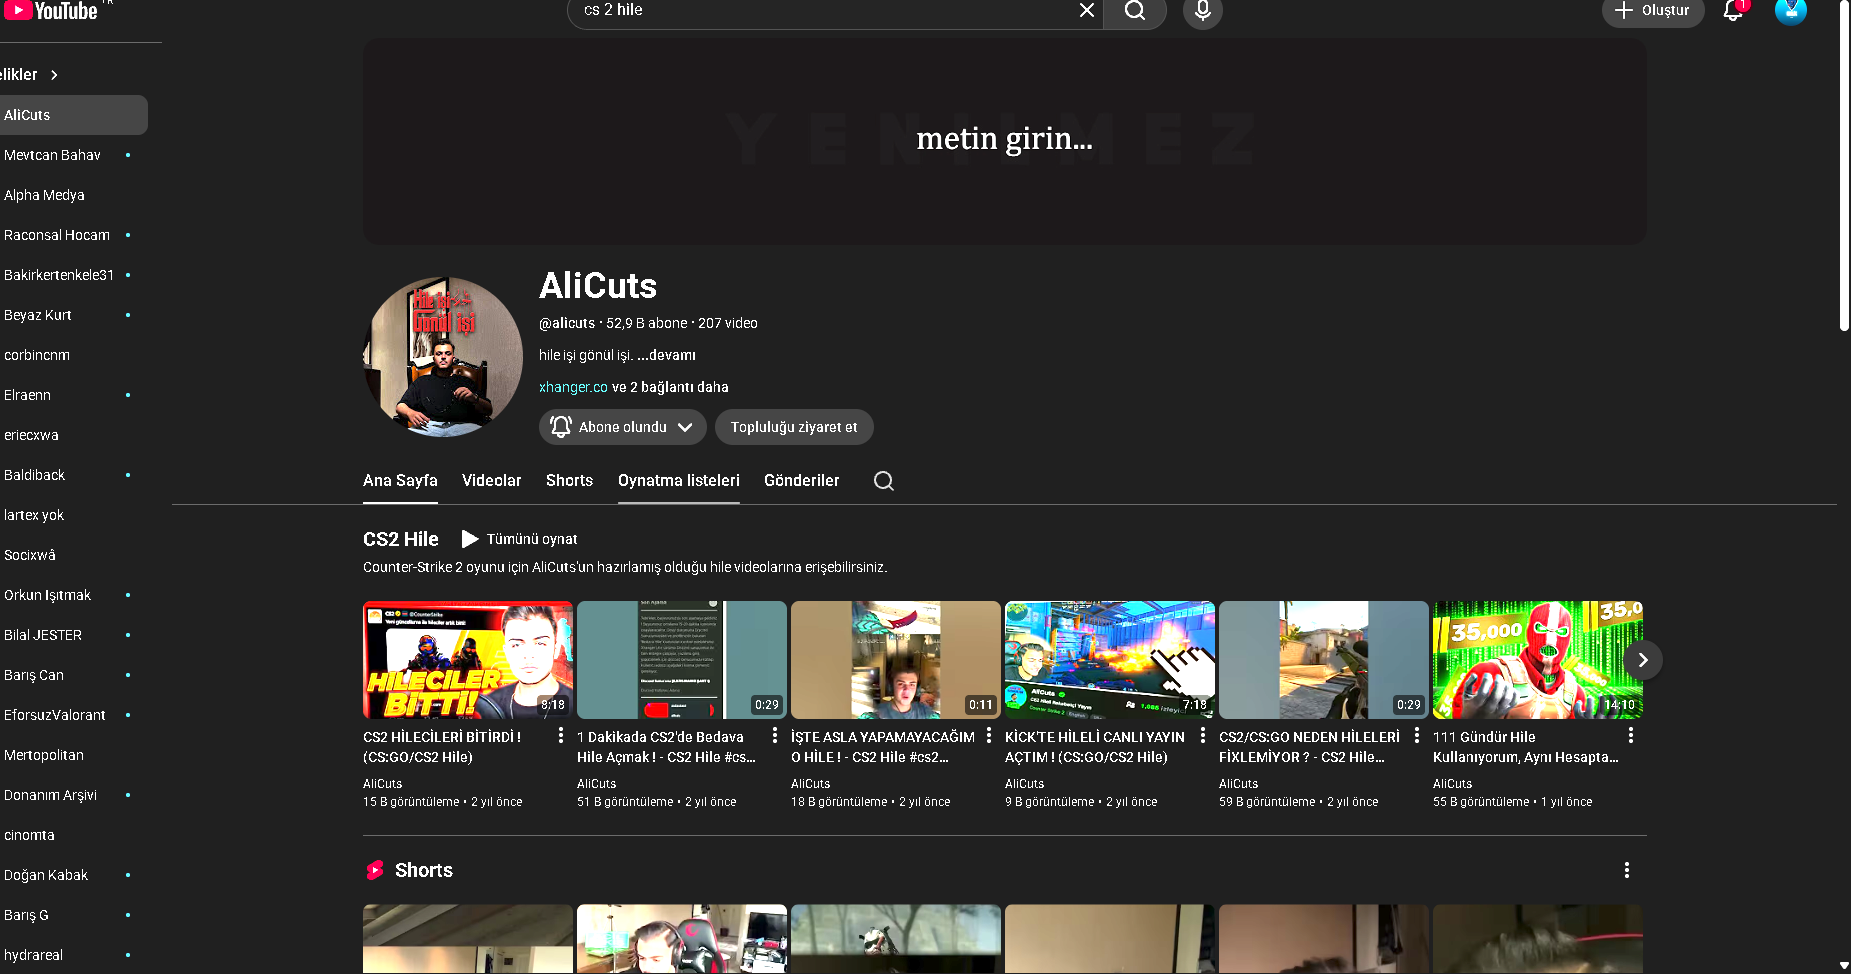Open NEDEN HİLELERİ FİXLEMİYOR video thumbnail
This screenshot has width=1851, height=974.
1324,660
